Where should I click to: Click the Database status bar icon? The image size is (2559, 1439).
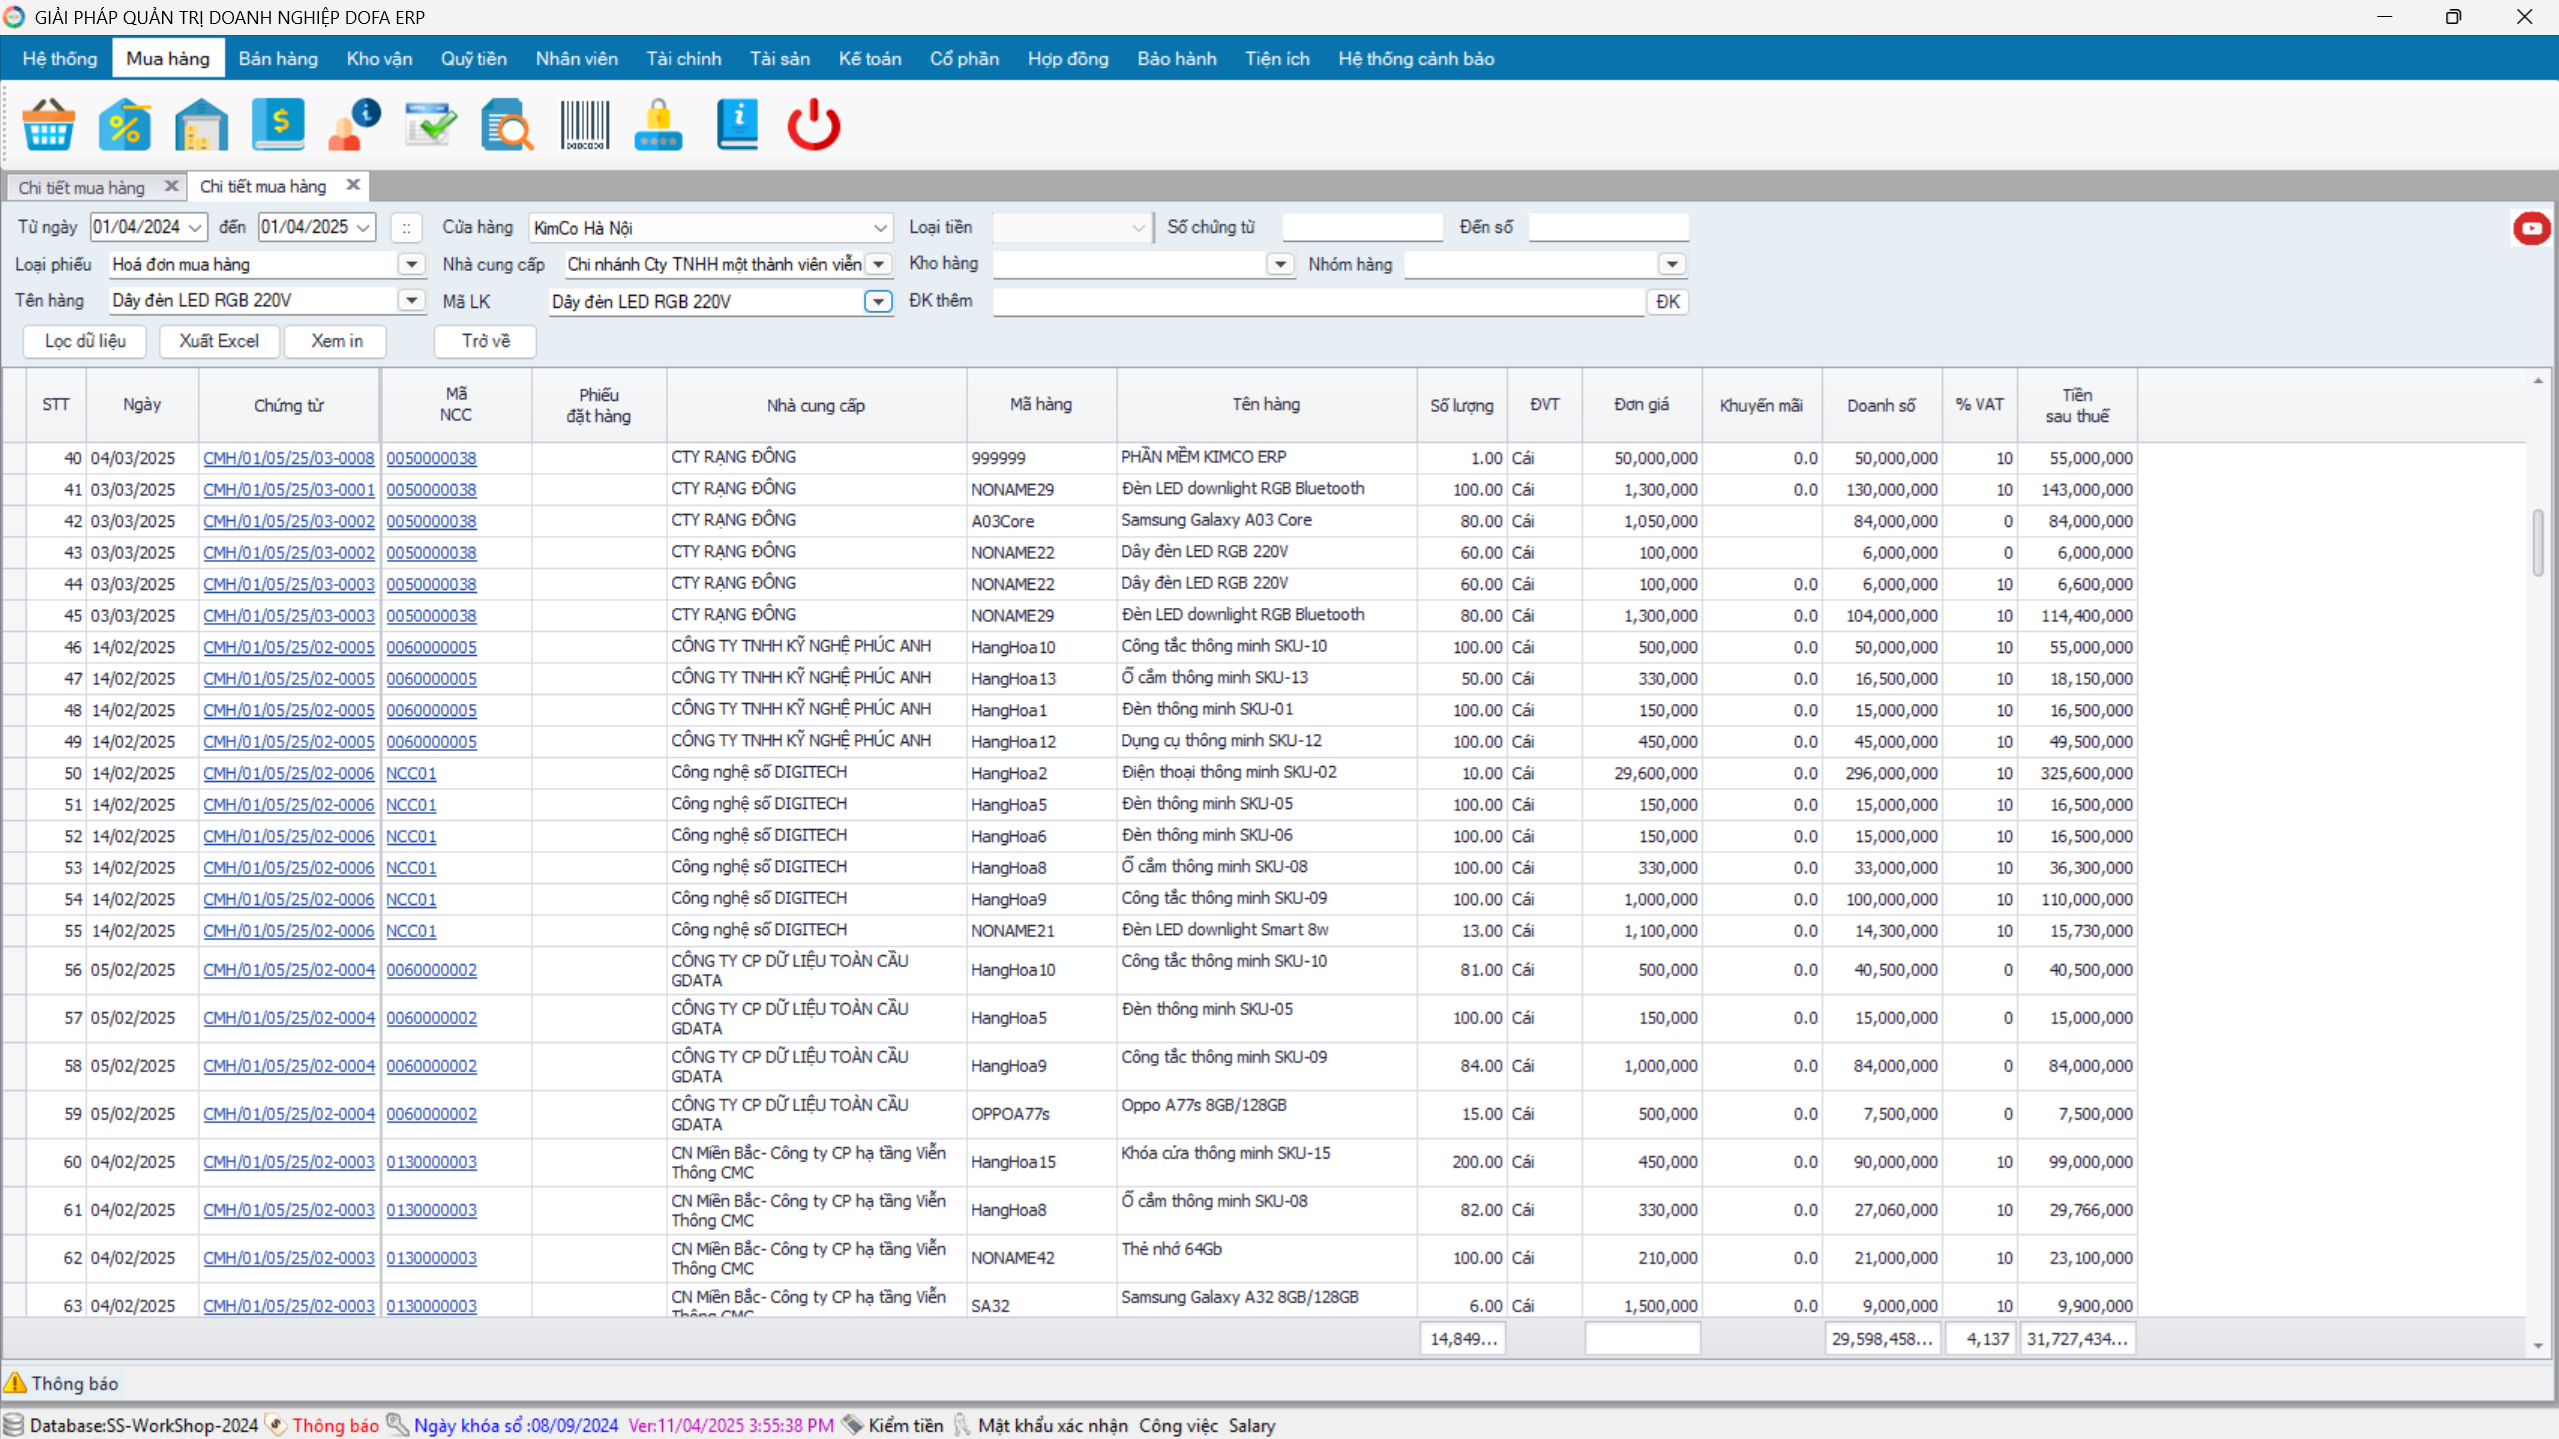click(x=13, y=1425)
